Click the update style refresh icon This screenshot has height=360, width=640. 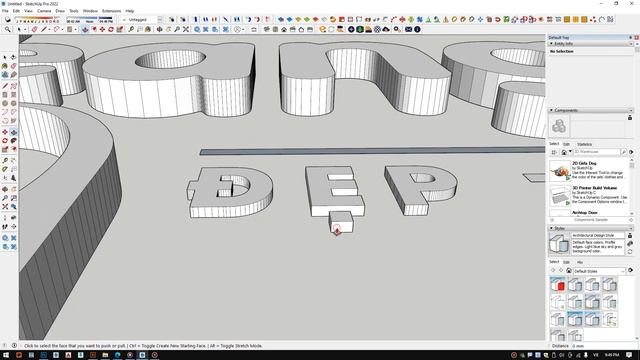pyautogui.click(x=630, y=252)
